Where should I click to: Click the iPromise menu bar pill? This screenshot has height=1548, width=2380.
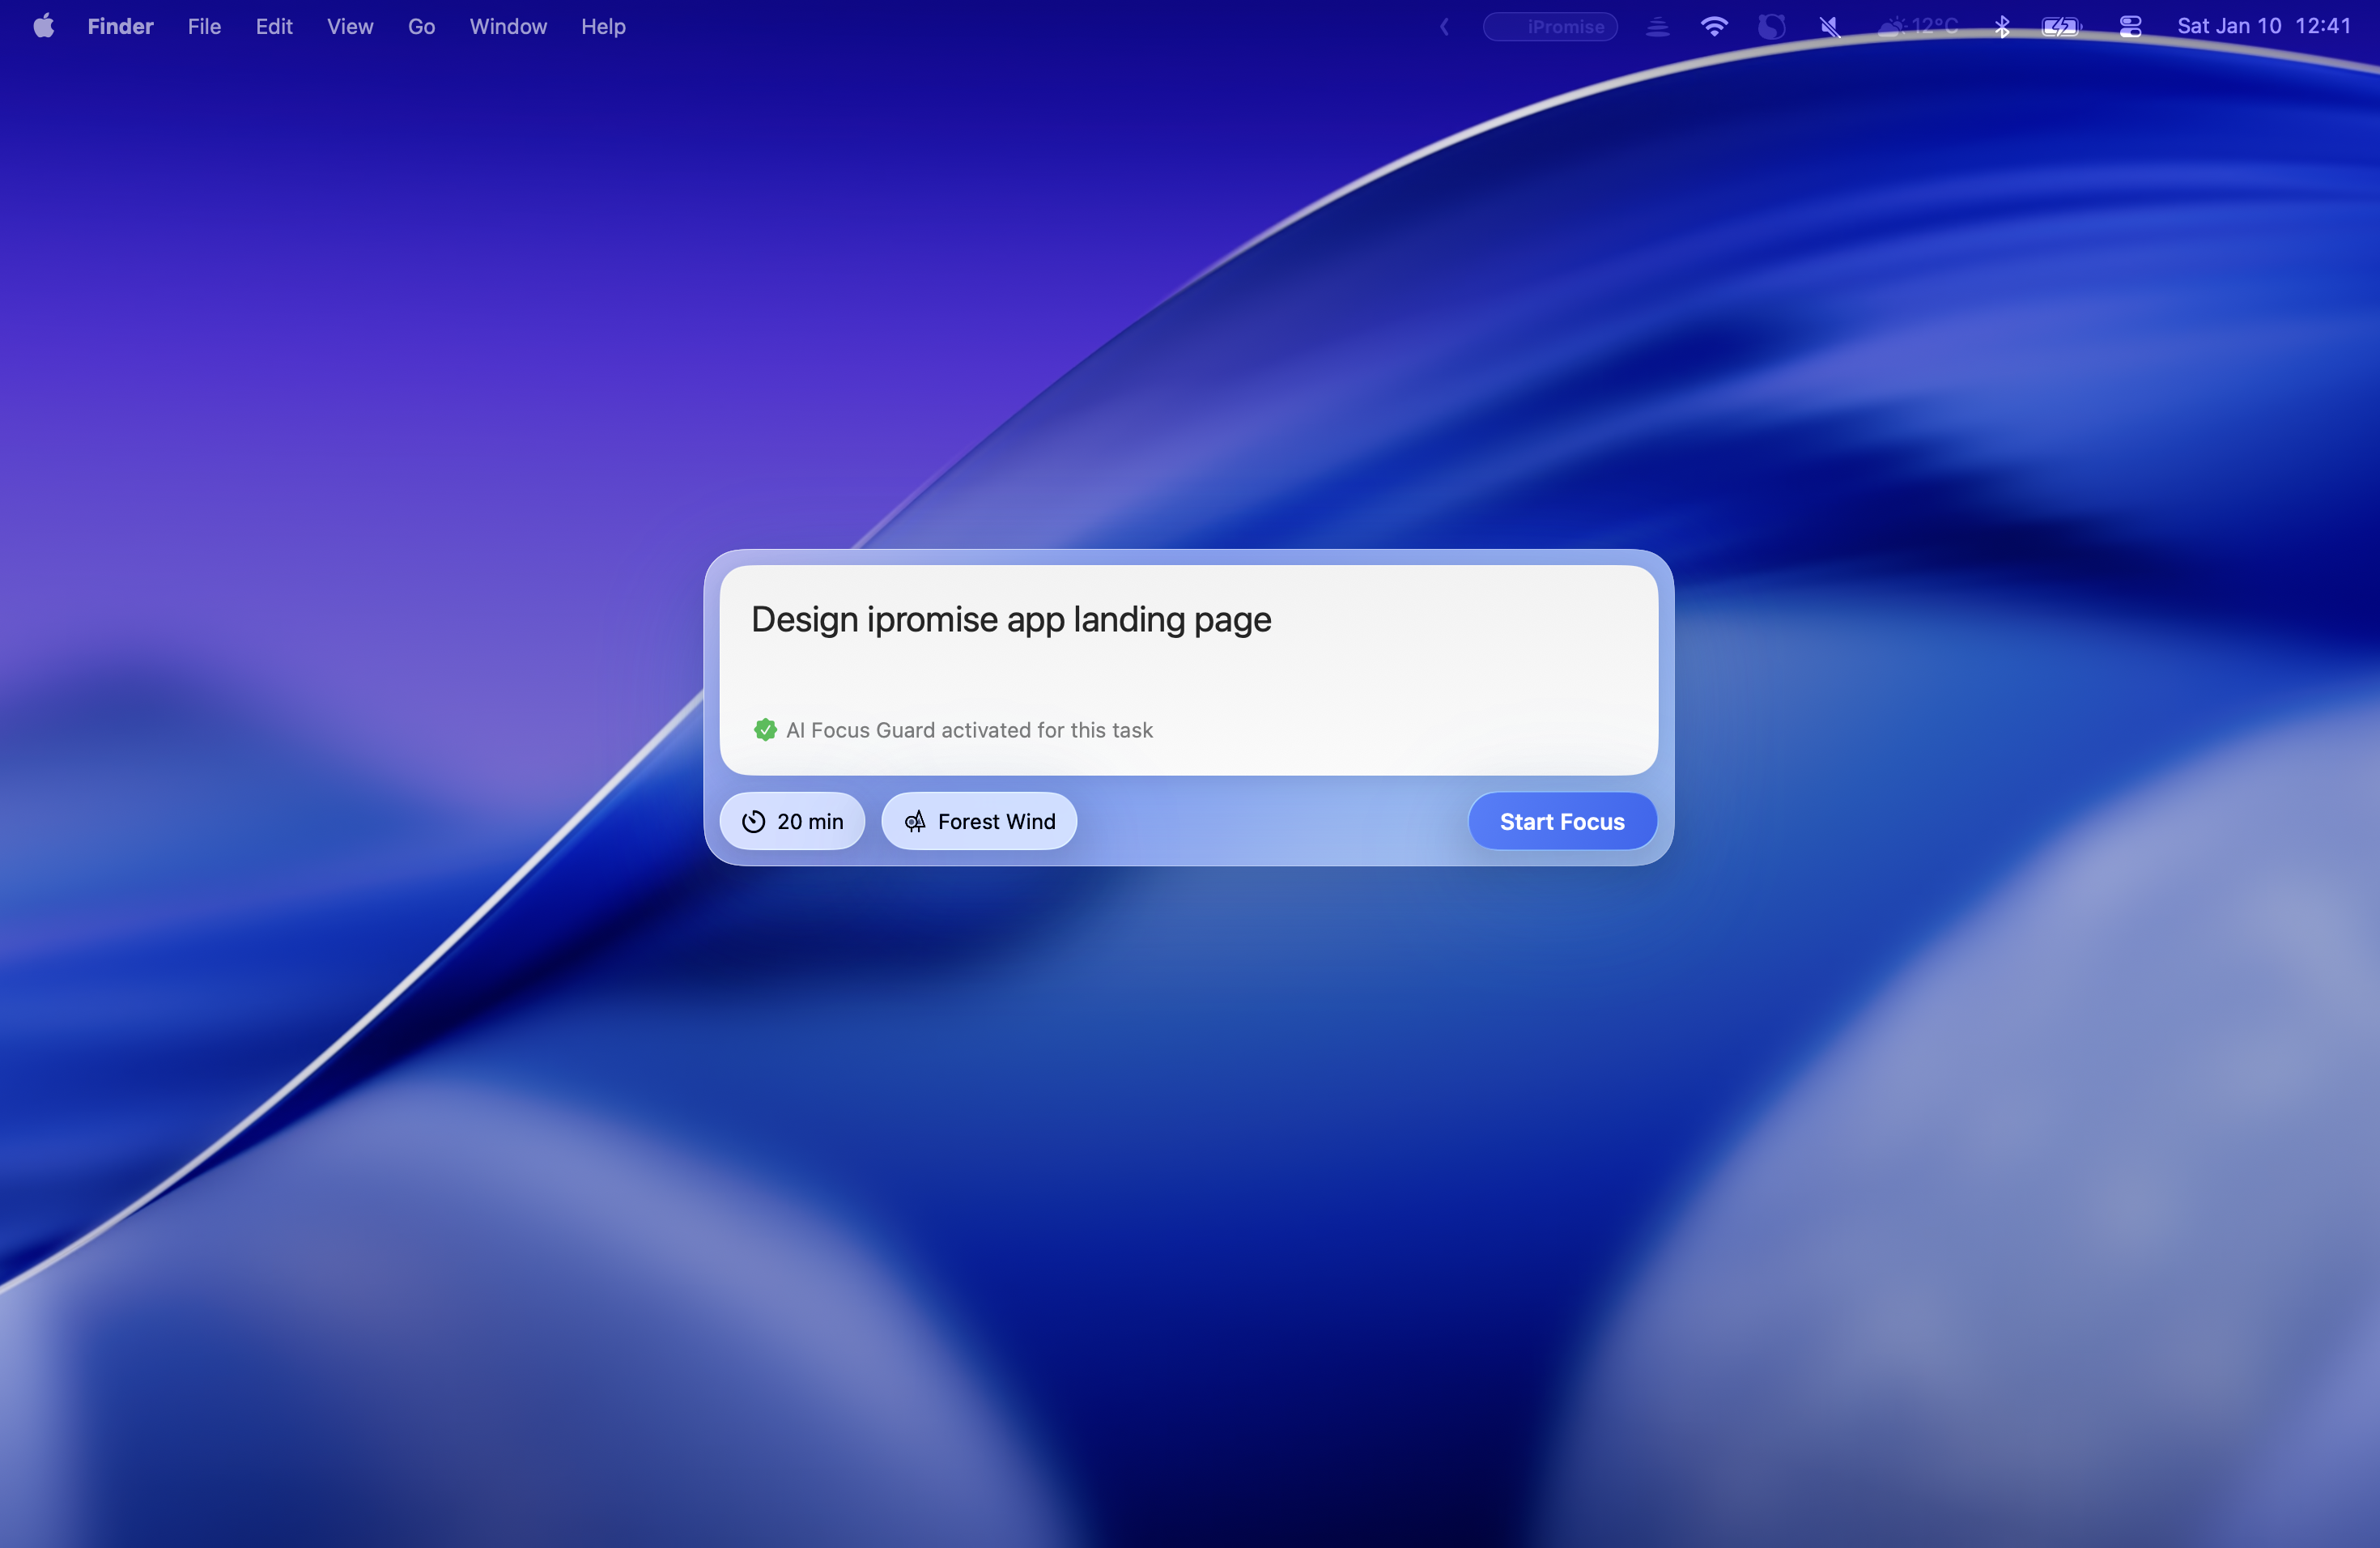[1549, 27]
